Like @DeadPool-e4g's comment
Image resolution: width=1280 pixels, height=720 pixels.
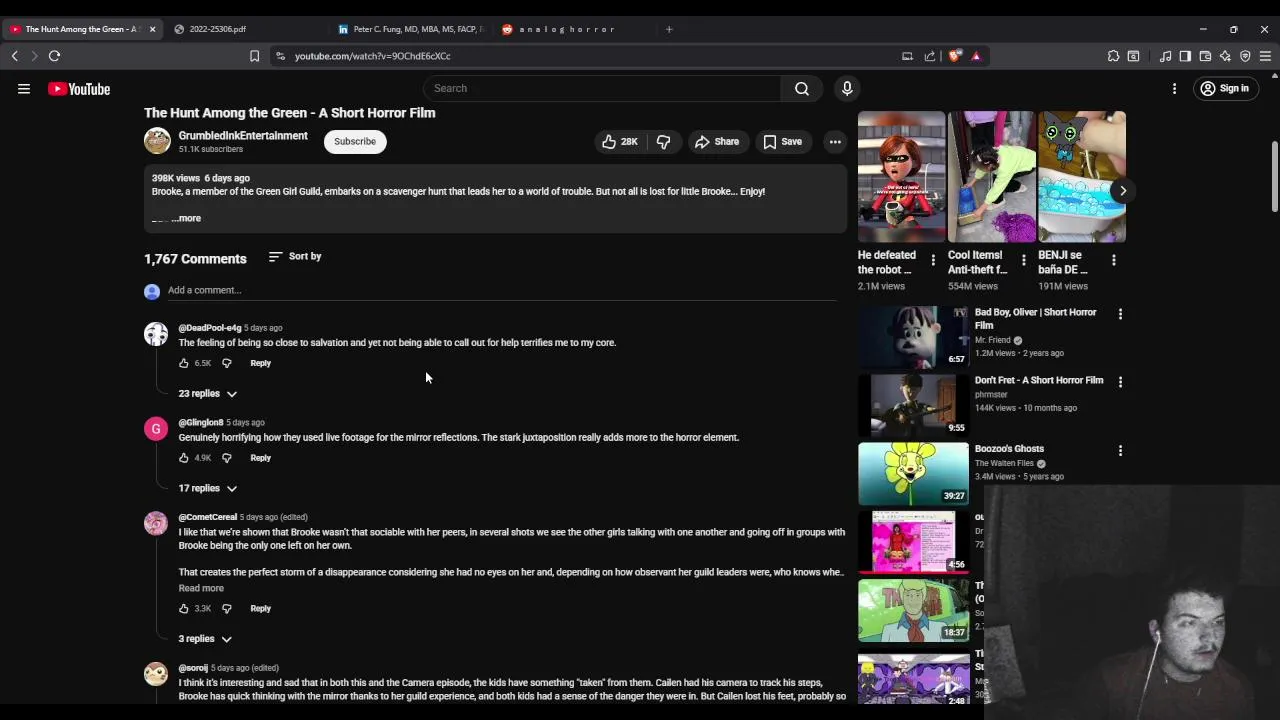point(184,363)
